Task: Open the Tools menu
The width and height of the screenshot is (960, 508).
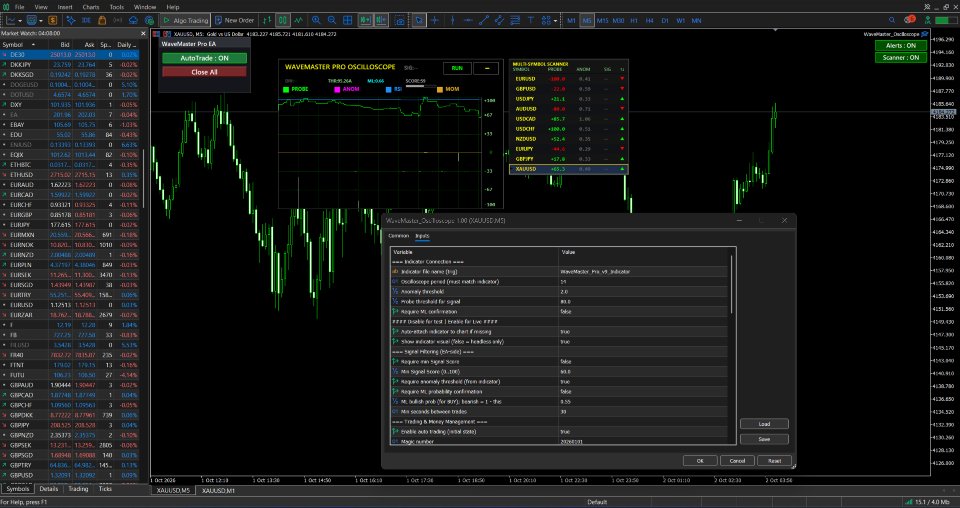Action: (x=116, y=7)
